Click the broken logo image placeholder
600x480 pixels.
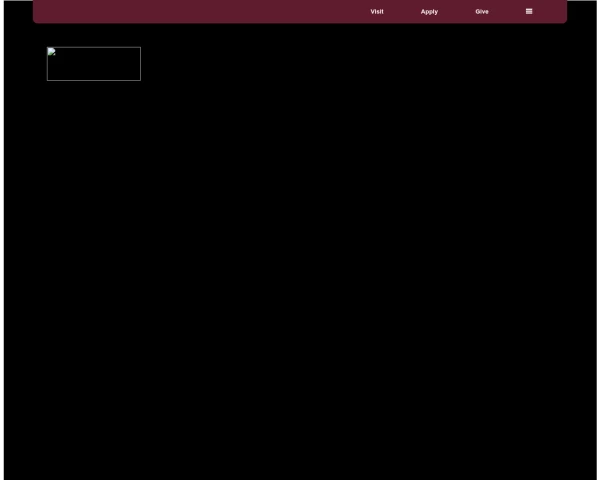tap(94, 64)
